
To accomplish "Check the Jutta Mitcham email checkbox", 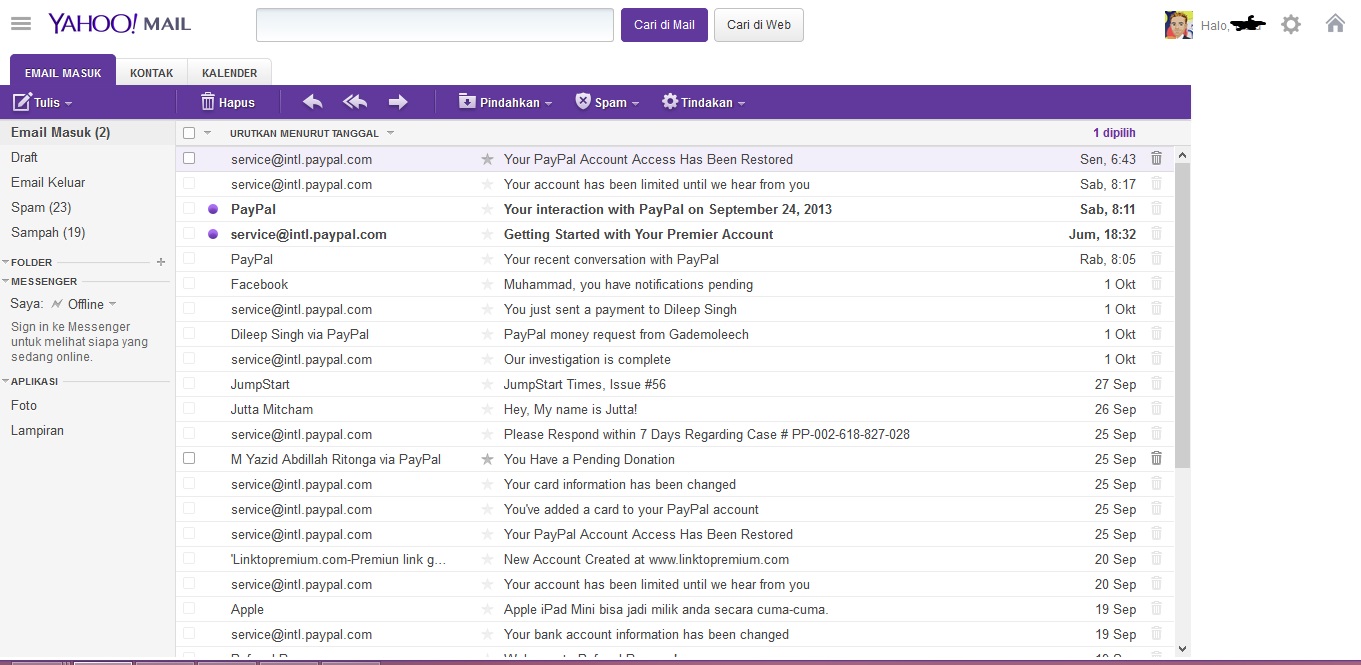I will 189,408.
